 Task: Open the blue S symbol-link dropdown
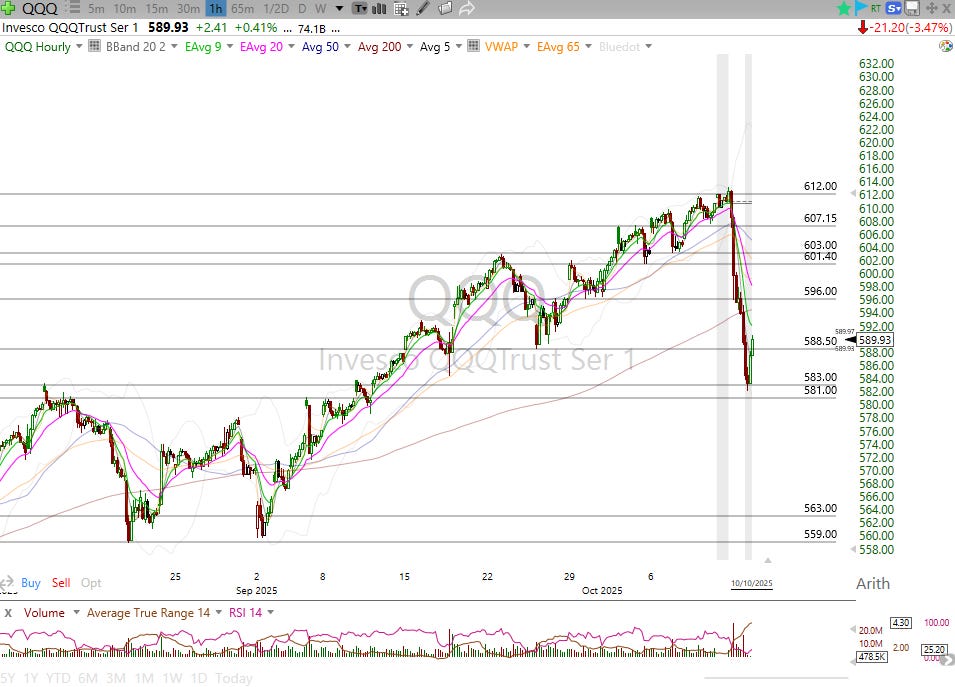893,9
